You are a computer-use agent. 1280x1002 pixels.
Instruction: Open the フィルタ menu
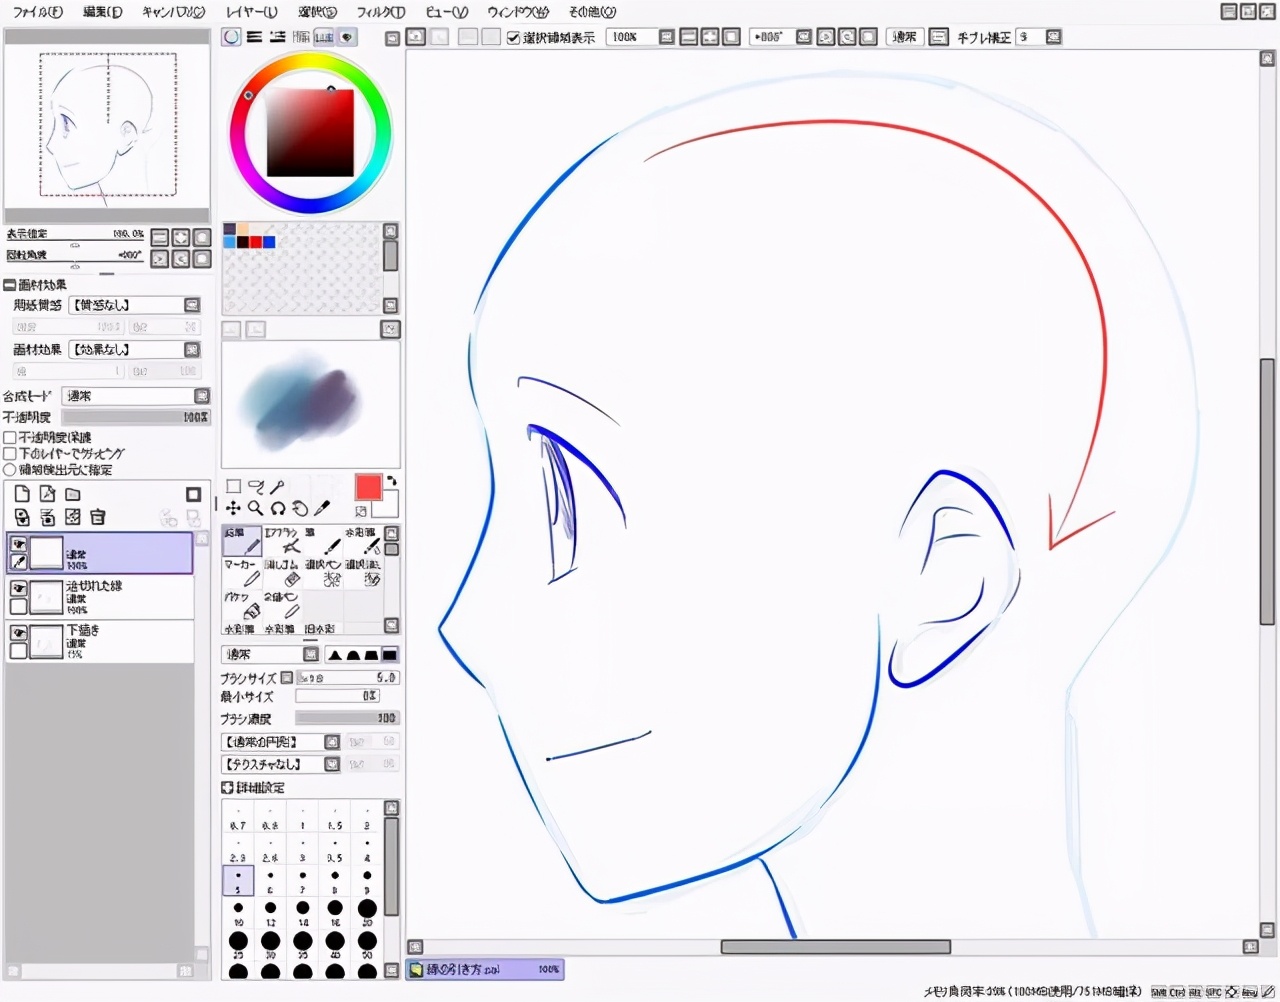380,12
